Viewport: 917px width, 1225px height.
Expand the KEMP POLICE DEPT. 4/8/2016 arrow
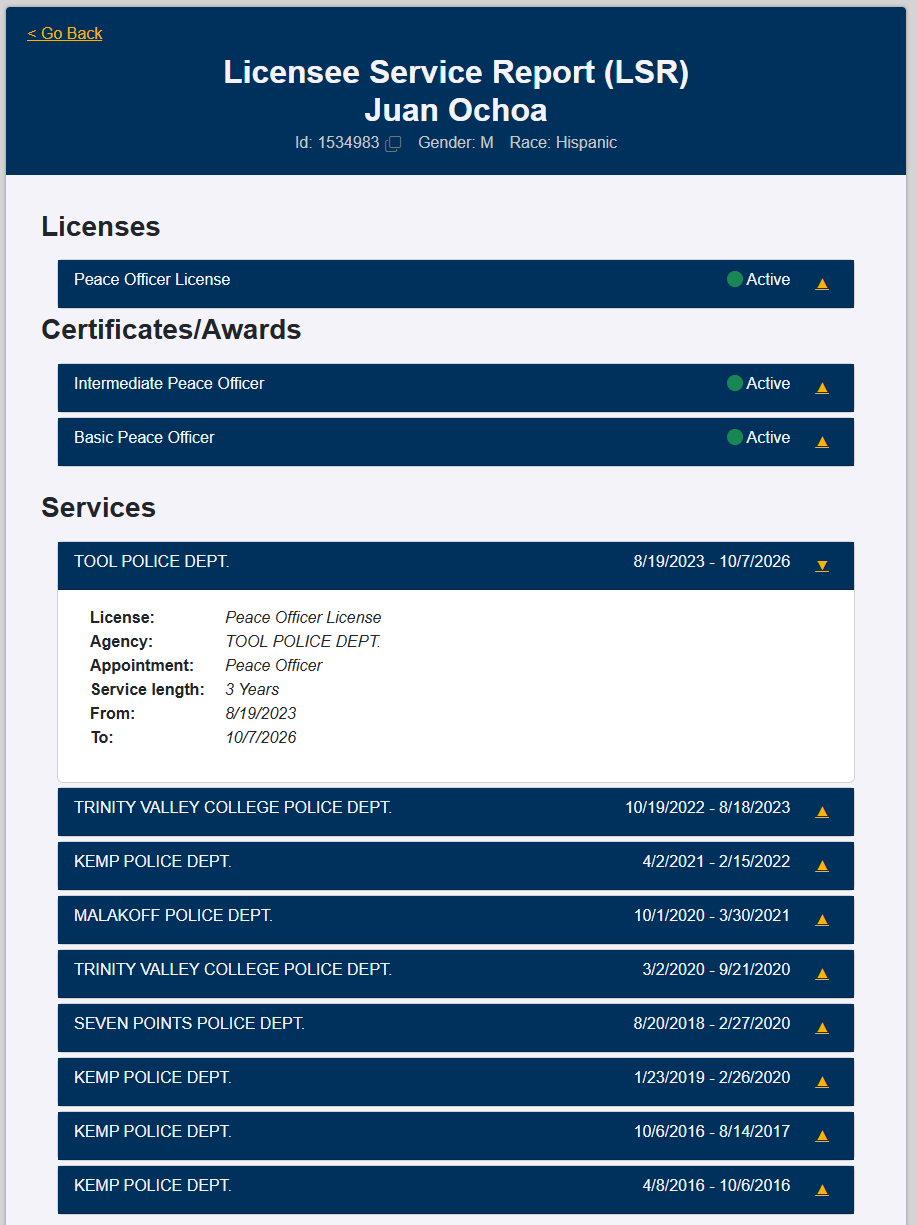[x=822, y=1190]
